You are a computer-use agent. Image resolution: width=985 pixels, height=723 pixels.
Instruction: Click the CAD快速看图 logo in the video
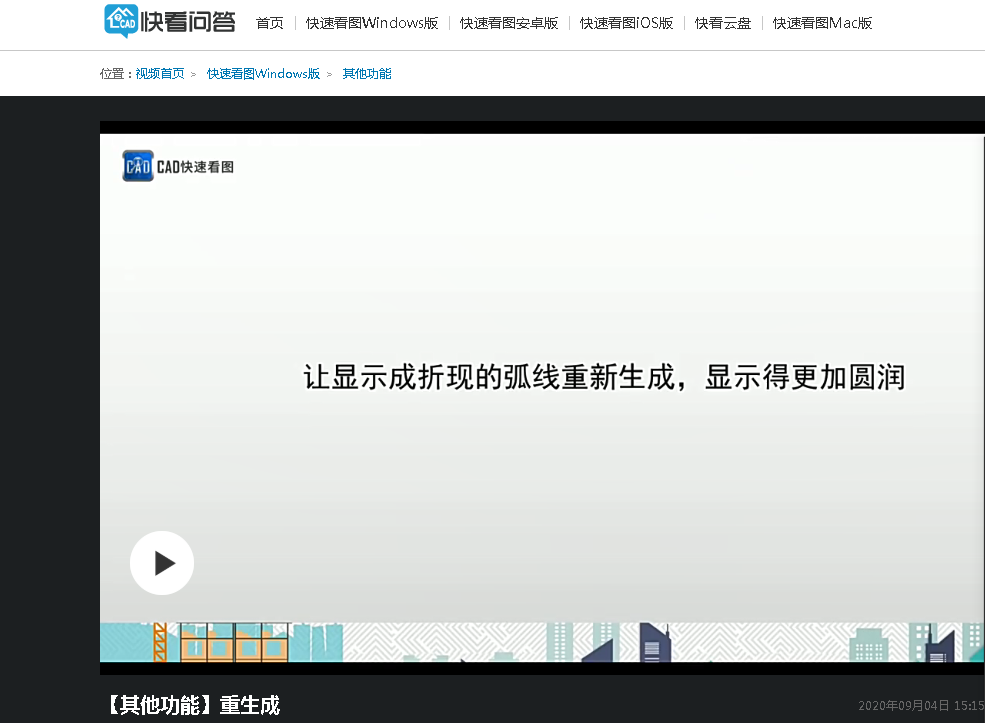pyautogui.click(x=178, y=166)
